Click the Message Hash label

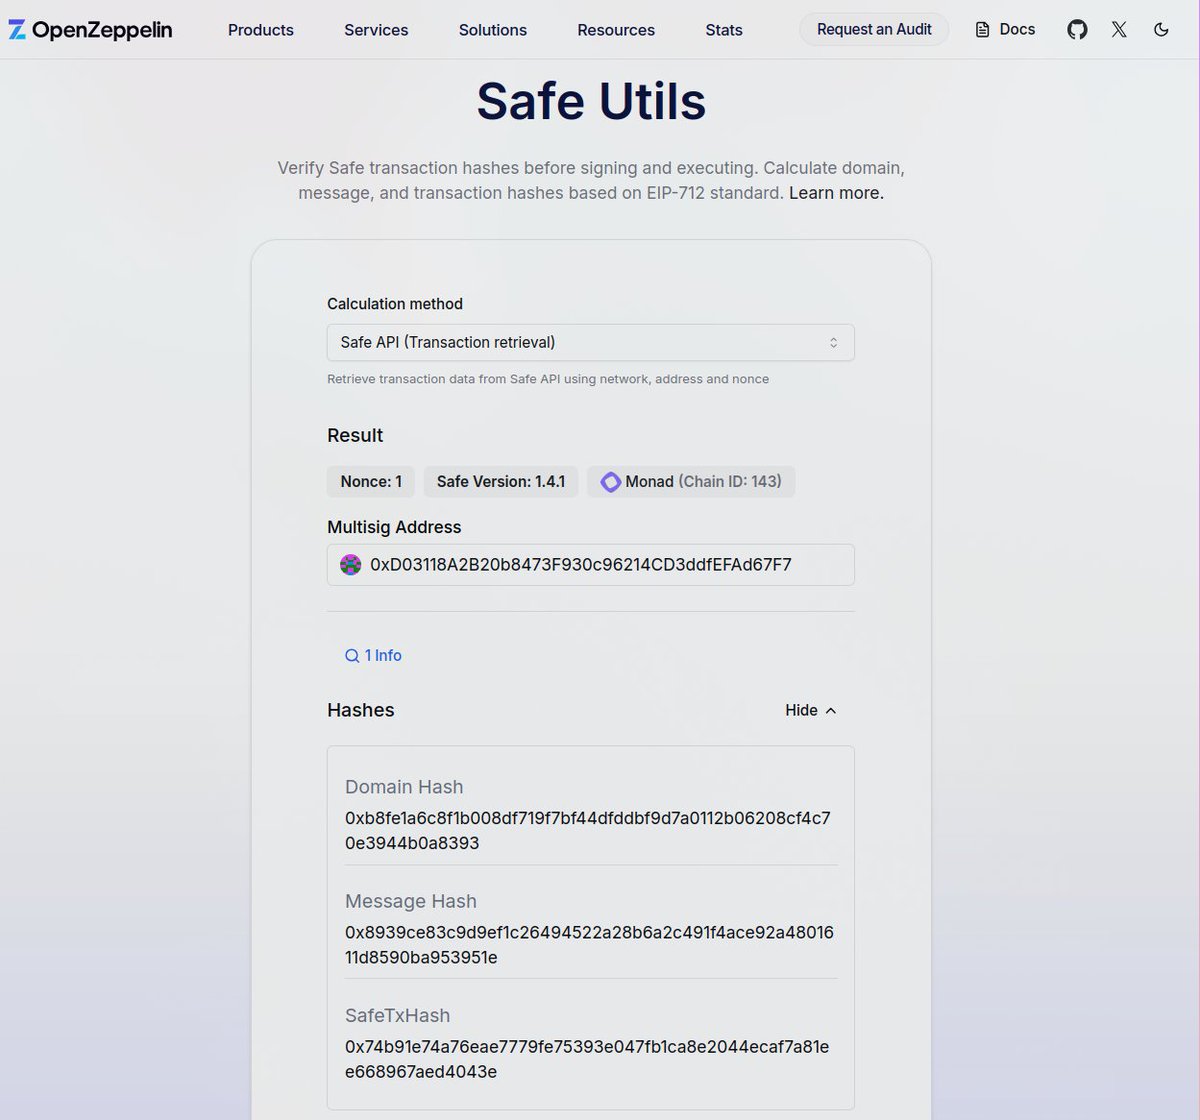pos(411,901)
